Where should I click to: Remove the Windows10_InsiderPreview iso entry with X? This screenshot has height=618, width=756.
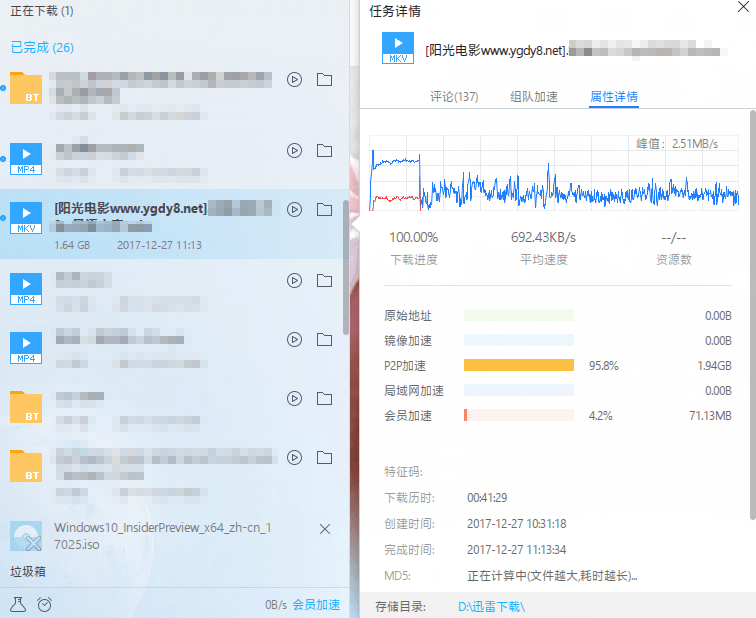[324, 528]
